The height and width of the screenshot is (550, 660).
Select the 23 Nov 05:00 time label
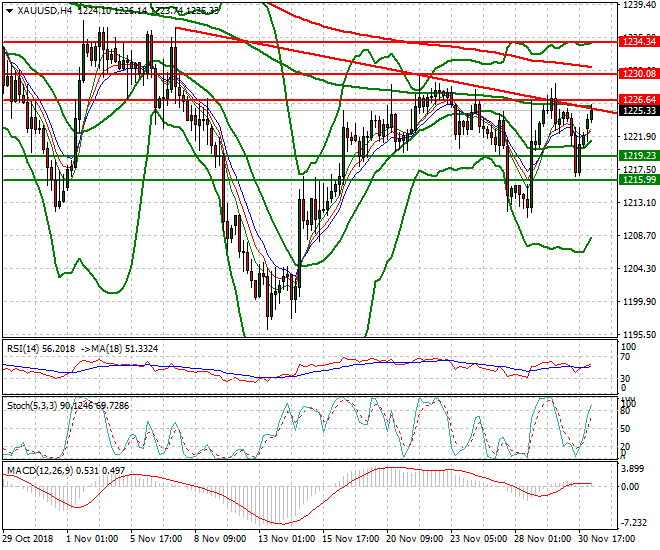[x=479, y=539]
